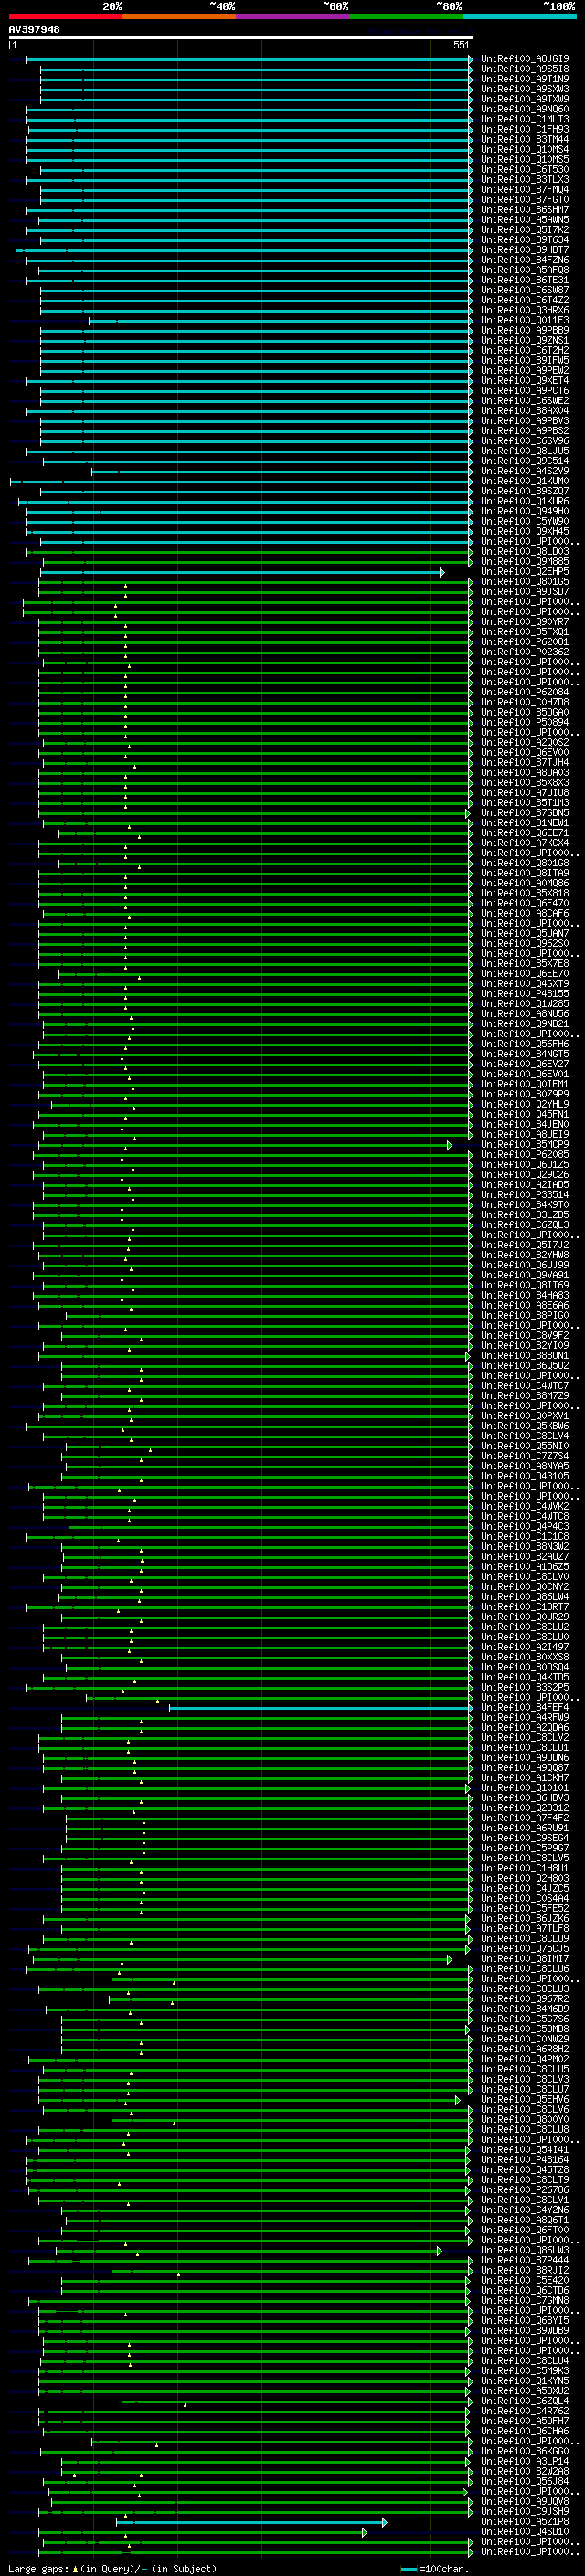Select the UniRef100_Q9XH45 entry
Viewport: 585px width, 2576px height.
pos(525,531)
